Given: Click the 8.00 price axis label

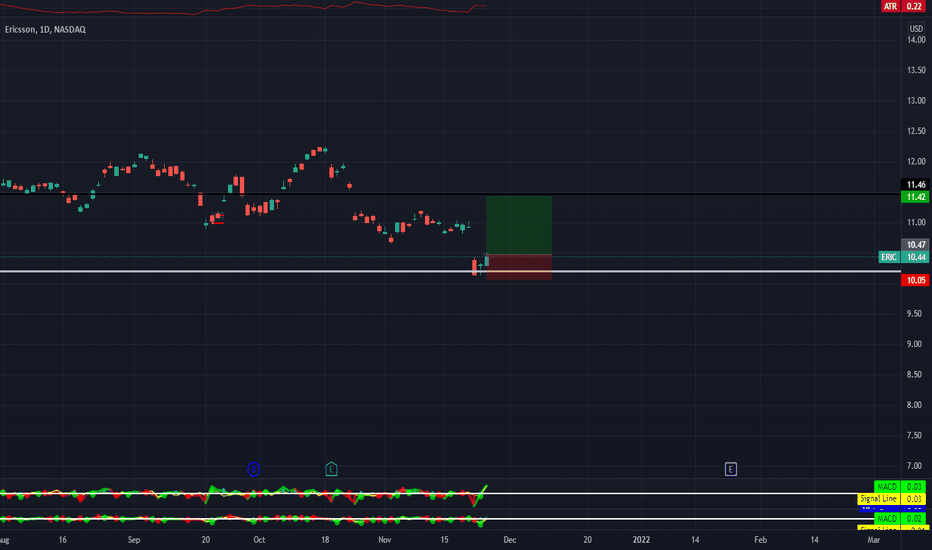Looking at the screenshot, I should coord(914,405).
